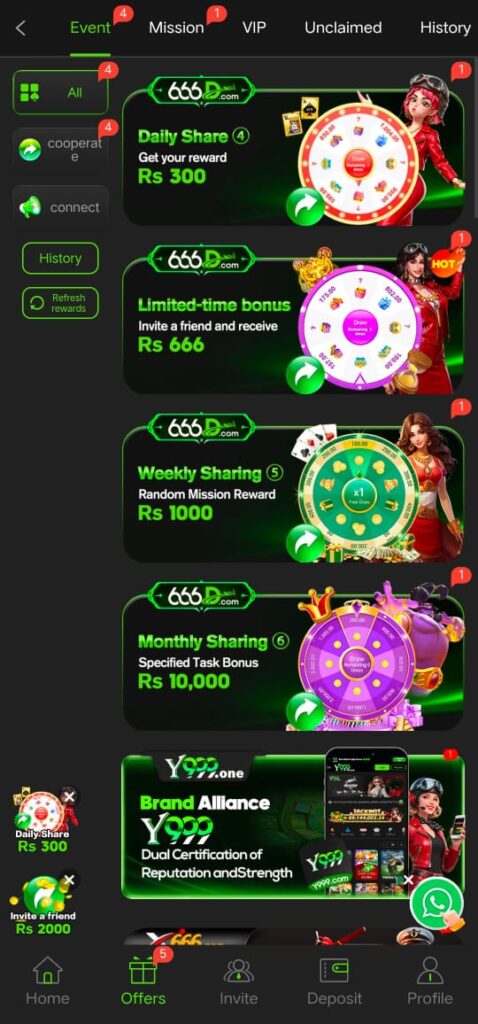Open Invite in bottom navigation

(238, 981)
